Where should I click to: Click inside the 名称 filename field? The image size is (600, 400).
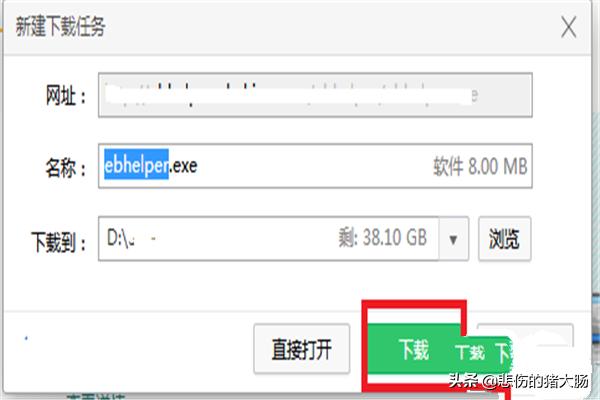click(x=315, y=166)
